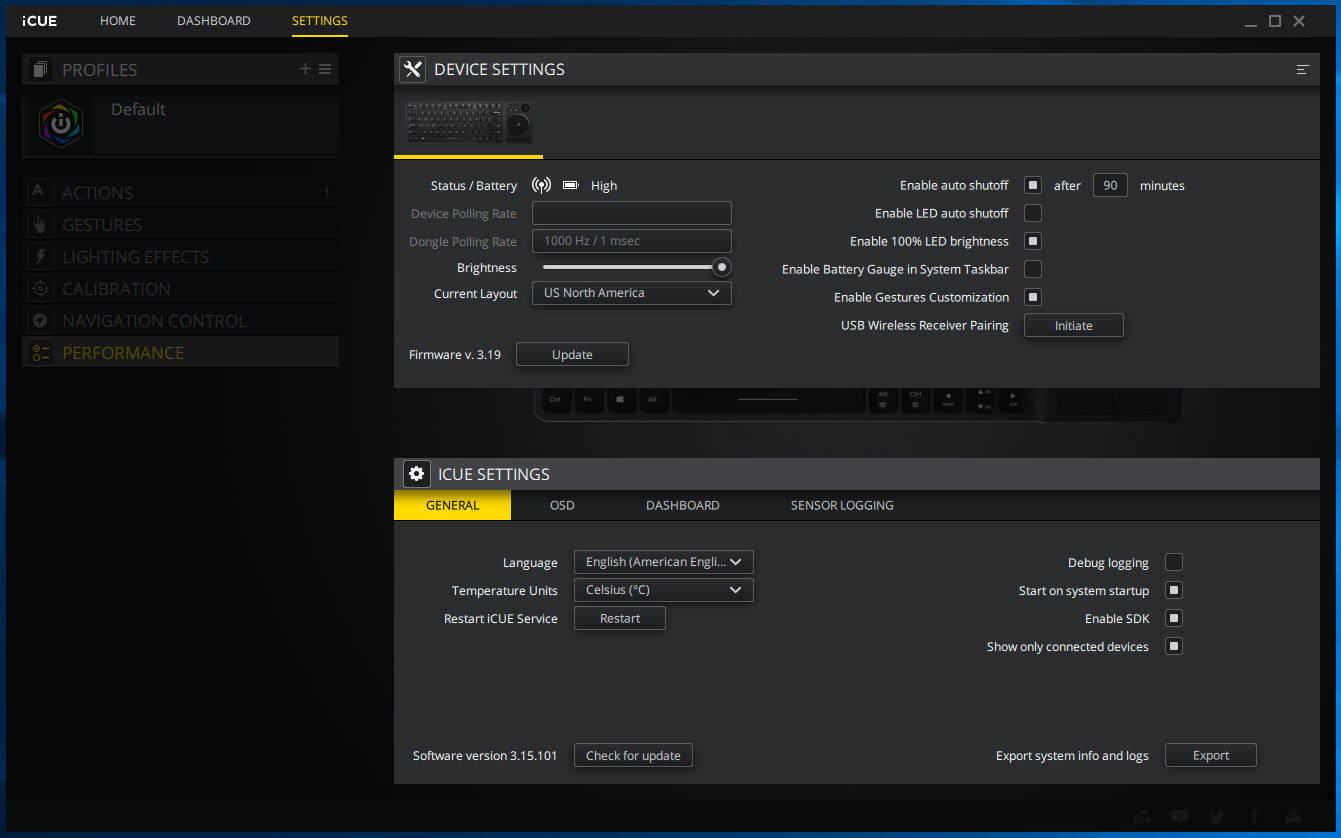Viewport: 1341px width, 838px height.
Task: Go to the HOME tab
Action: pos(118,21)
